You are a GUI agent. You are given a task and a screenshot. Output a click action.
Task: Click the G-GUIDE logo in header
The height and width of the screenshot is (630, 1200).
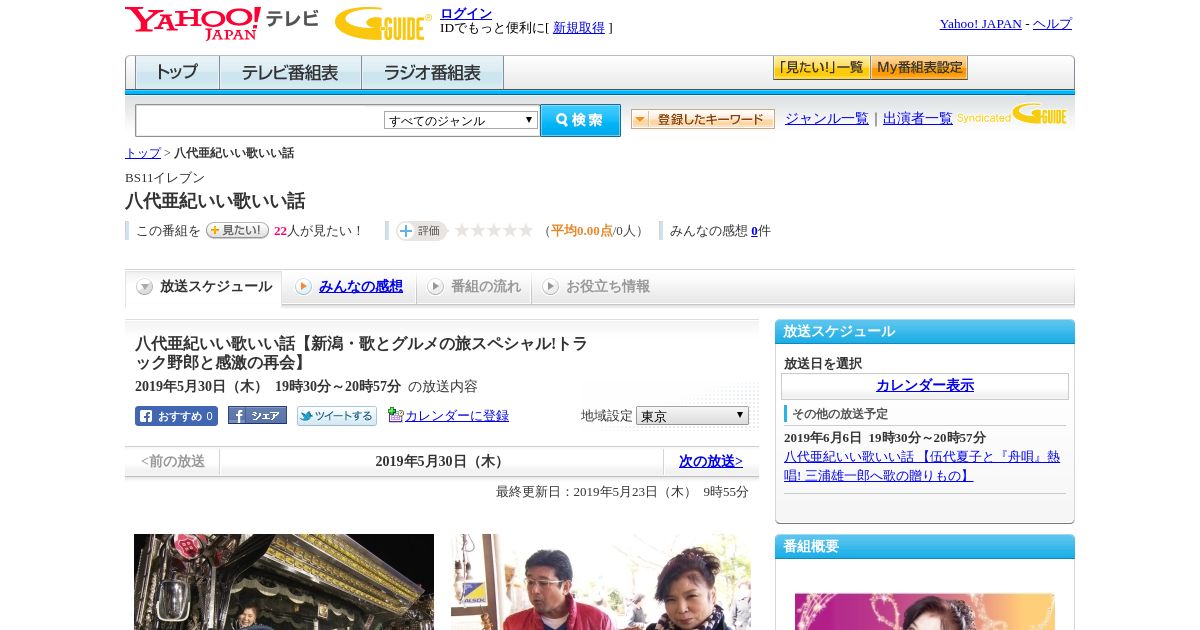tap(383, 24)
